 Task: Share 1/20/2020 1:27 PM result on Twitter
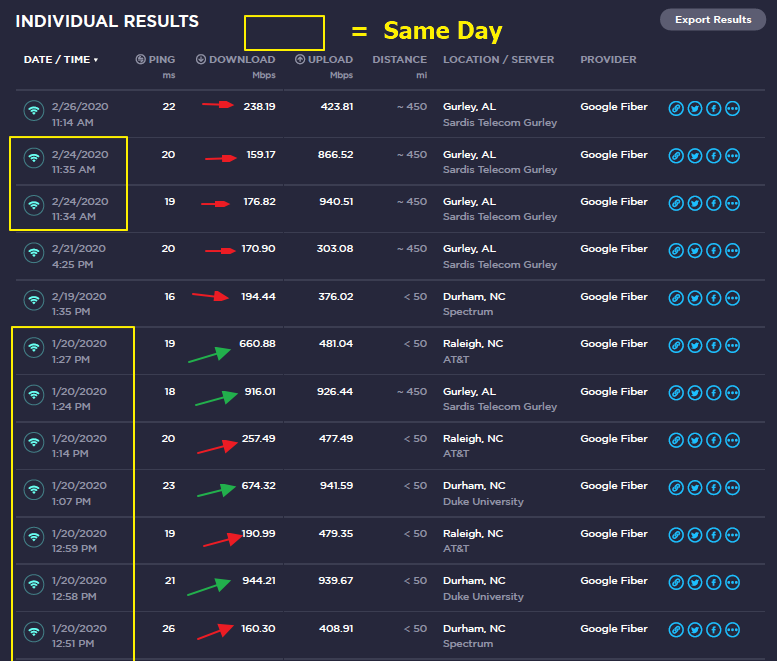click(695, 345)
